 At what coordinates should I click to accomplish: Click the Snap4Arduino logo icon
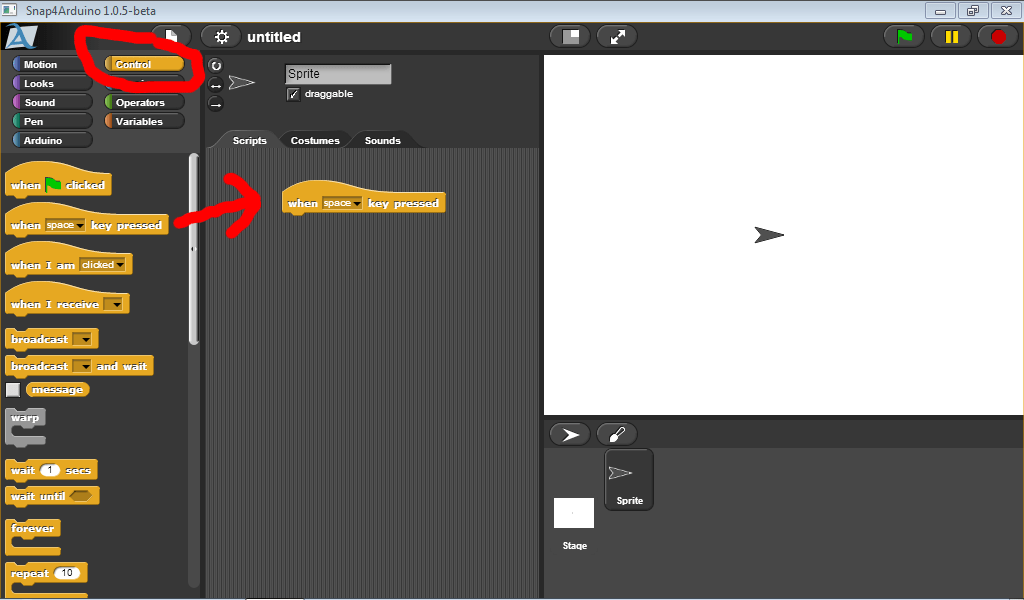point(22,37)
